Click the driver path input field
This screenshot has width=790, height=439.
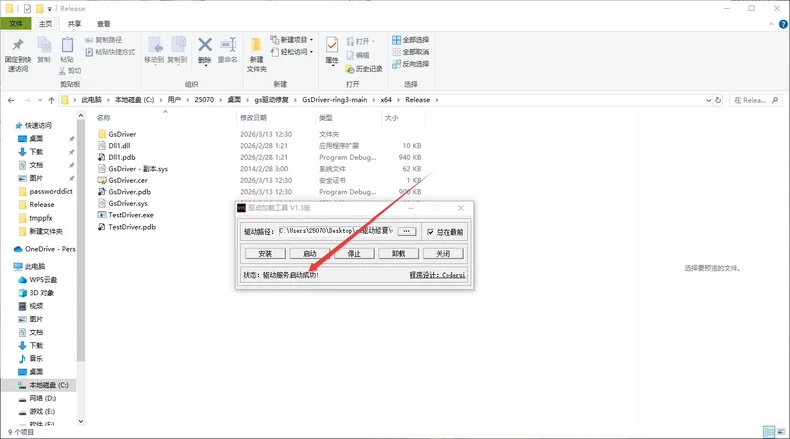coord(336,231)
